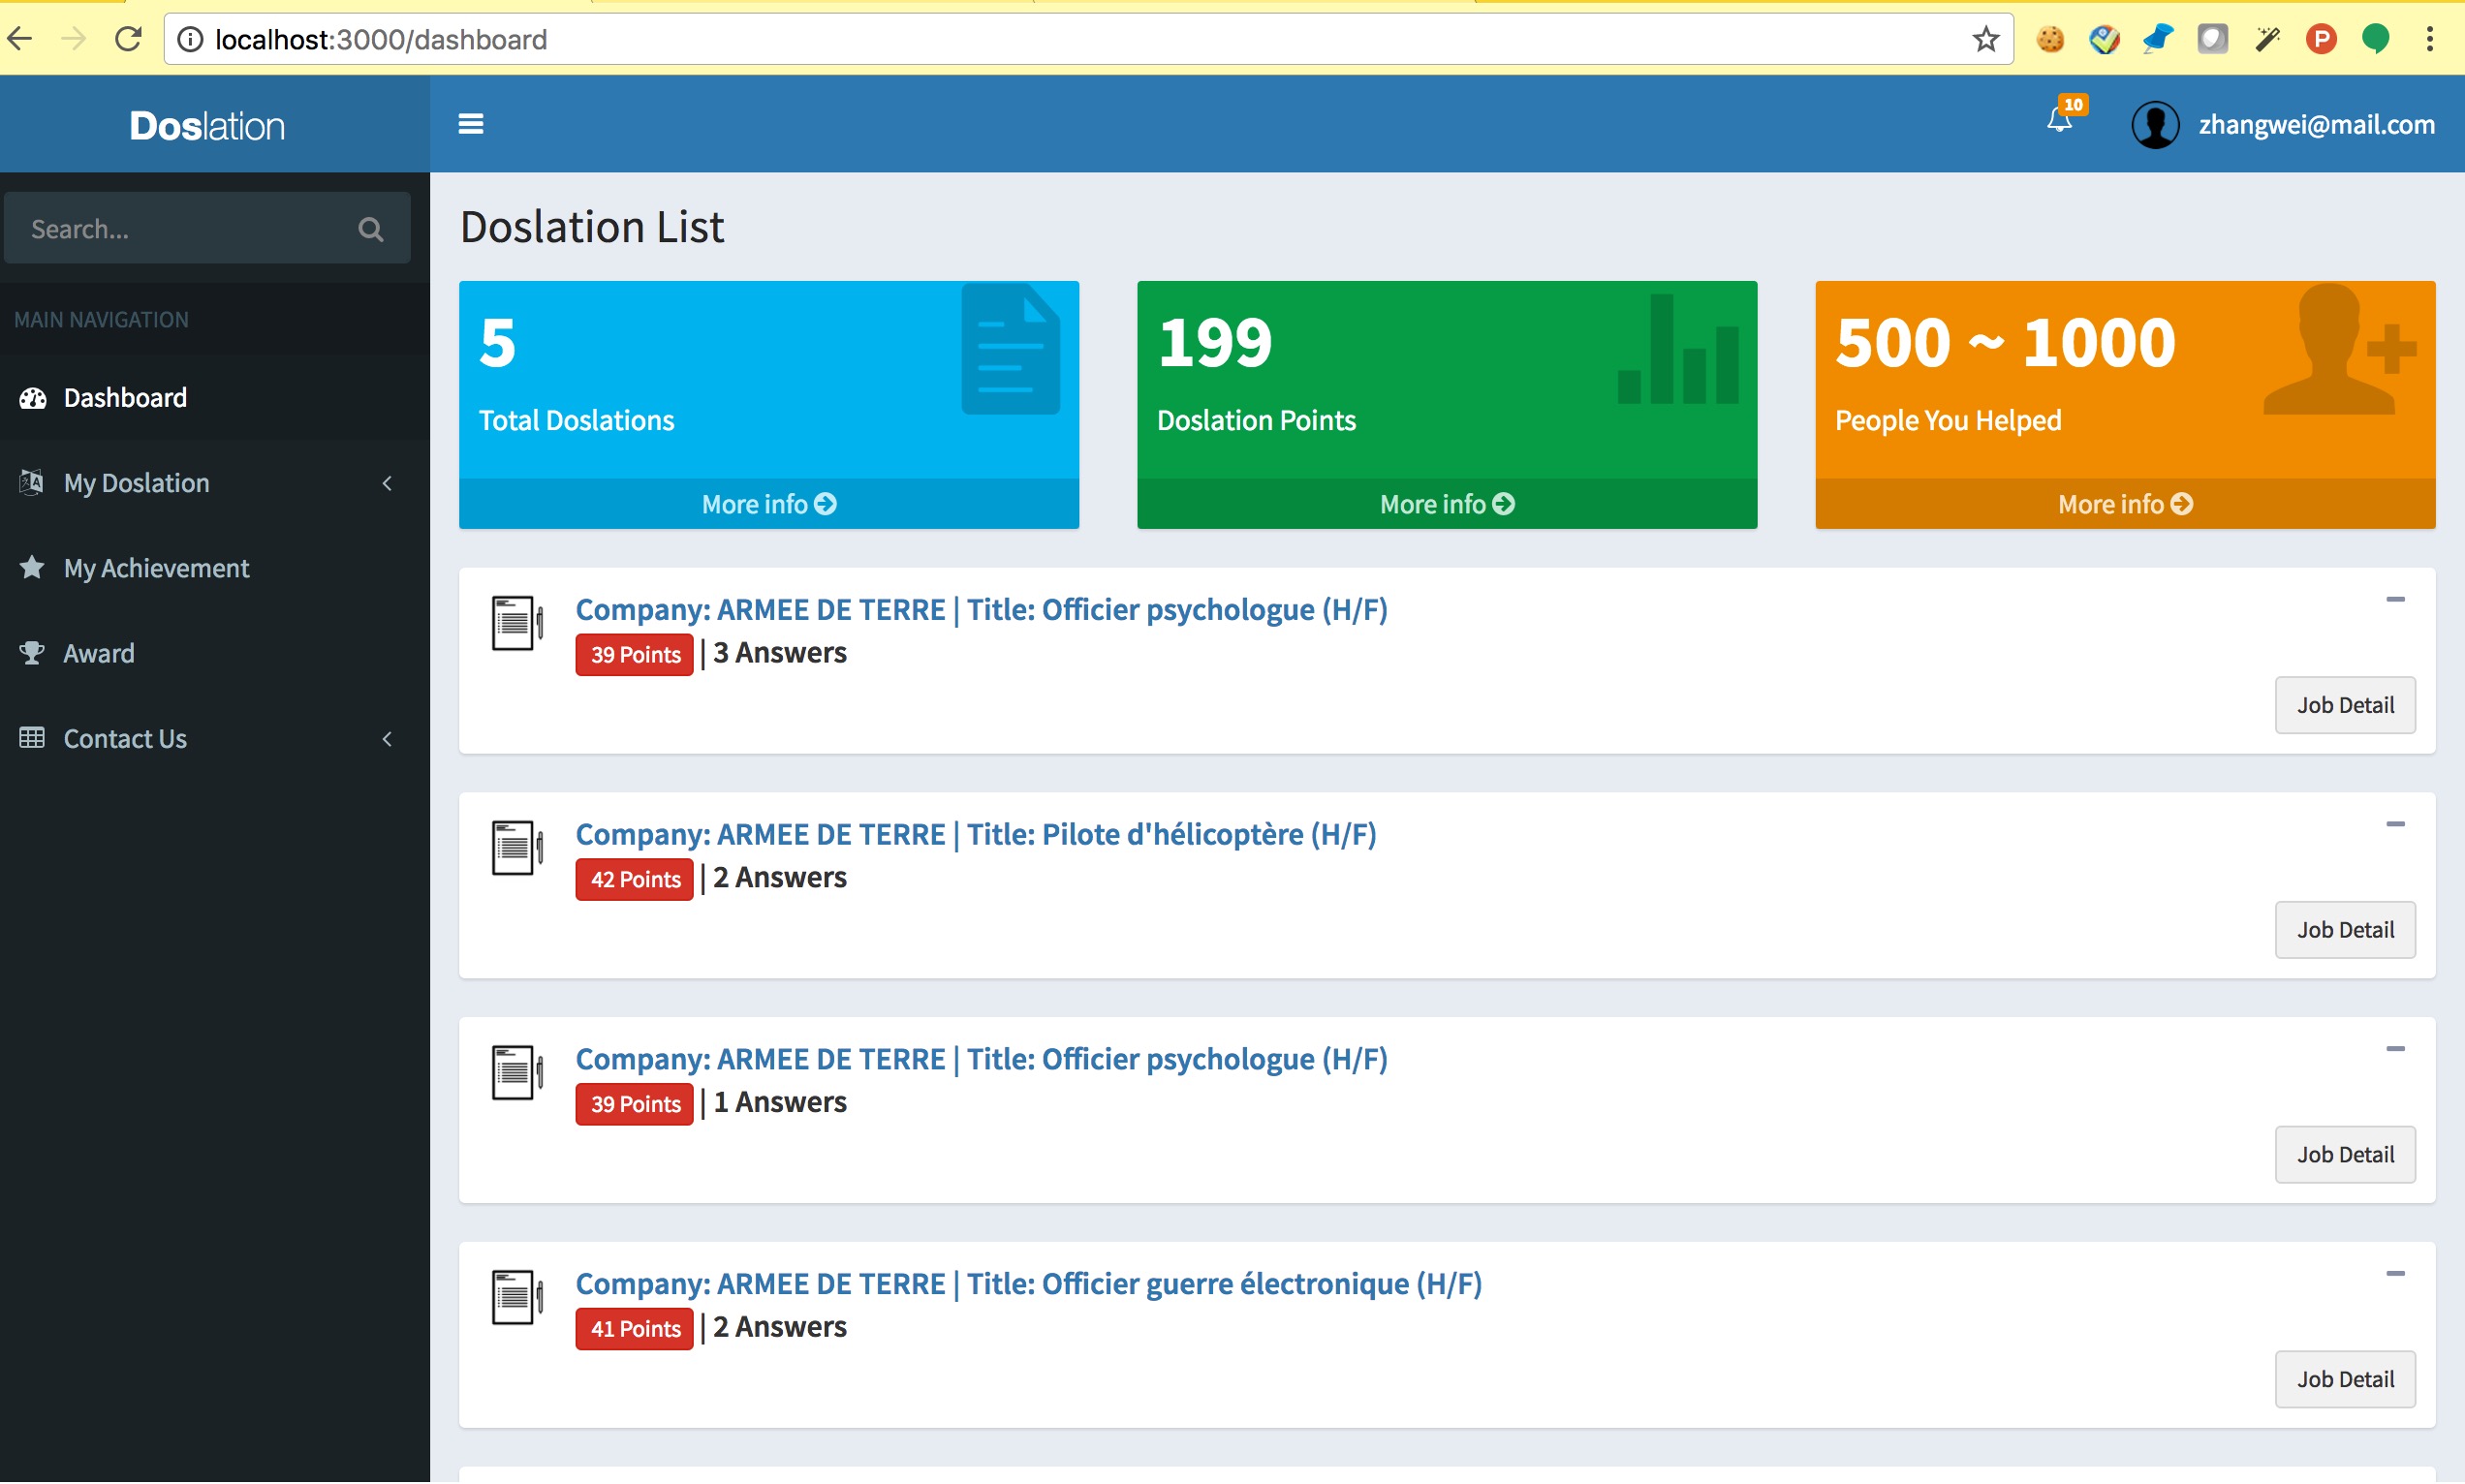Click the user avatar icon
This screenshot has height=1484, width=2465.
[x=2154, y=125]
